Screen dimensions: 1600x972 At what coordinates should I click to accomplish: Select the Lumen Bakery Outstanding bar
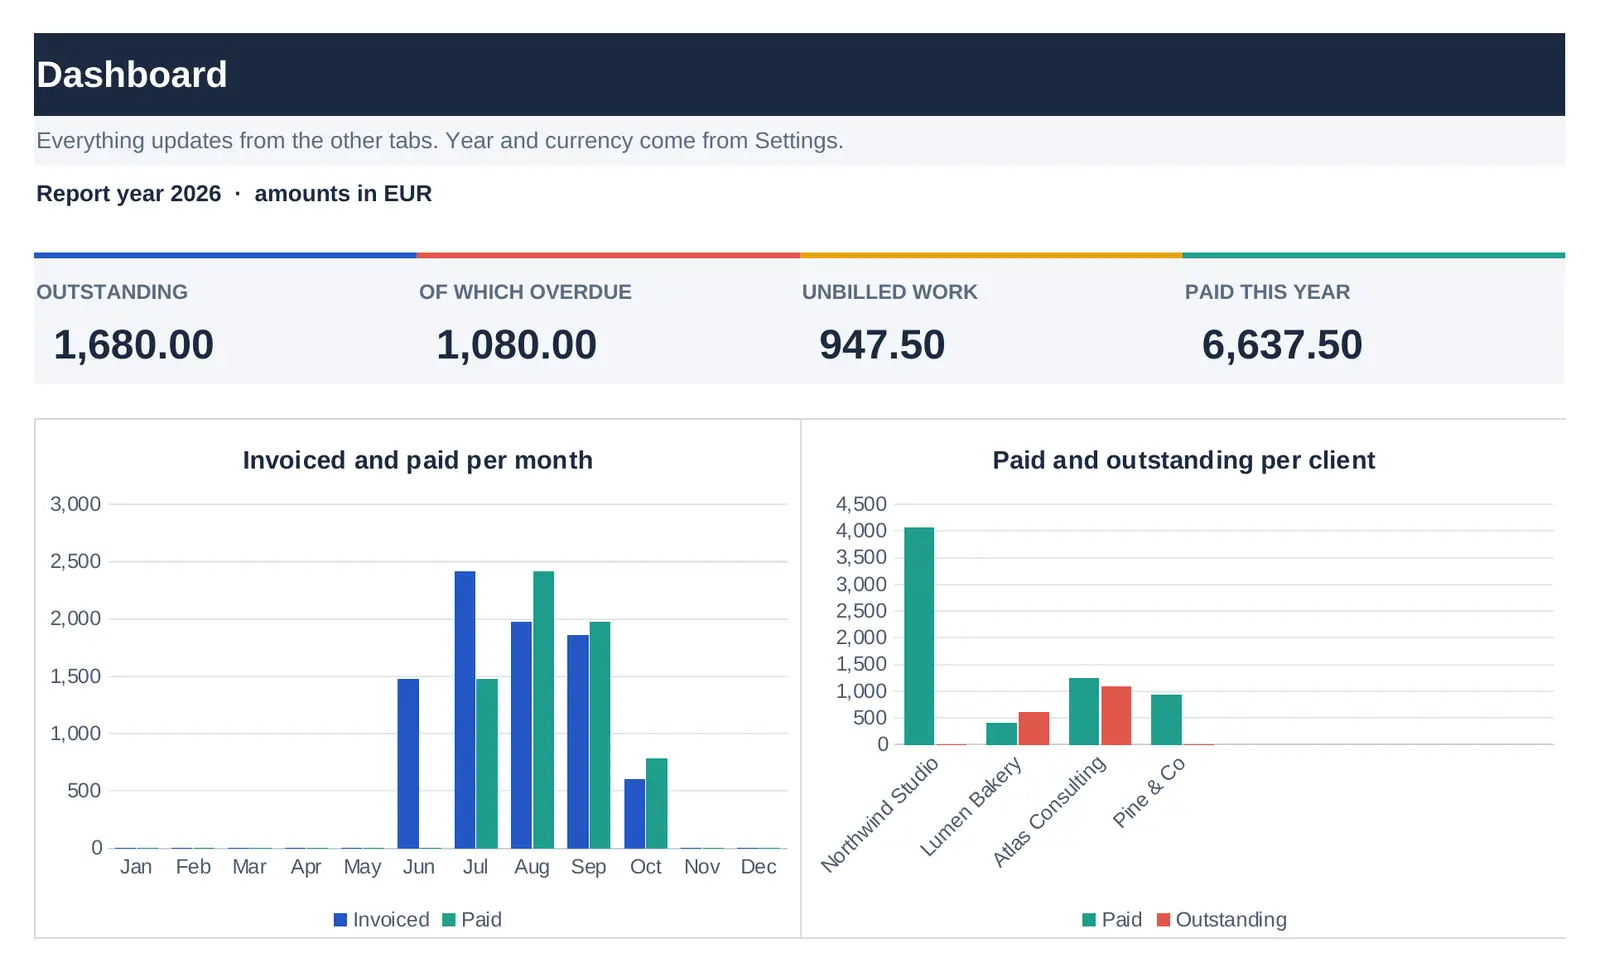click(1034, 729)
